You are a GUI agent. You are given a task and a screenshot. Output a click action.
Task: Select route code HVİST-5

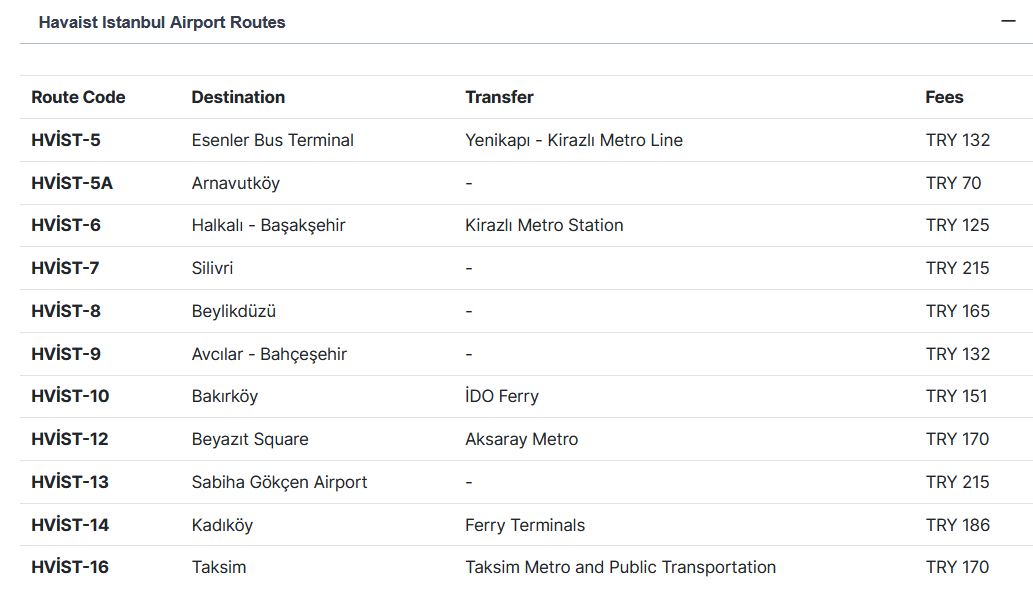(66, 140)
